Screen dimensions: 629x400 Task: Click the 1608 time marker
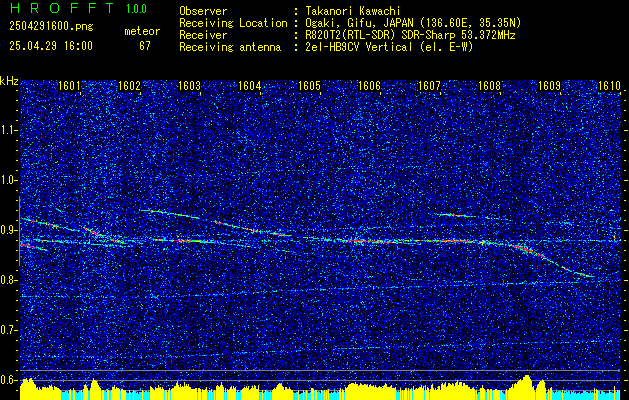pos(489,85)
